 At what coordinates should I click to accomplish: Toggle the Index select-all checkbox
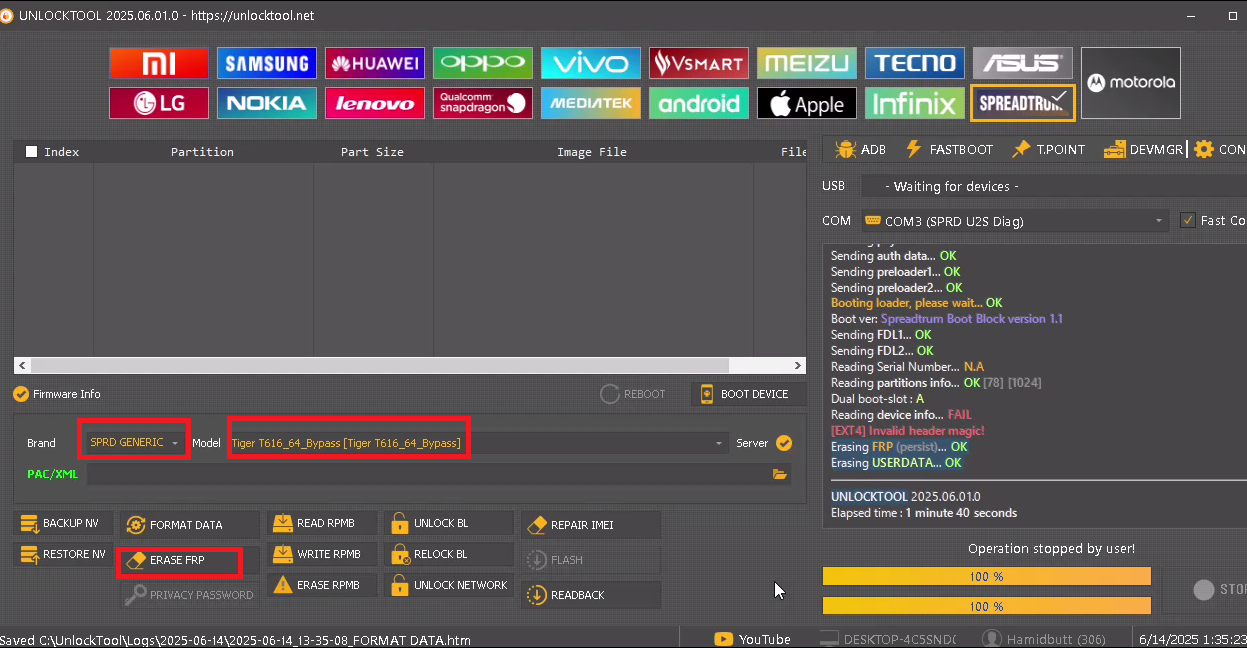[31, 152]
